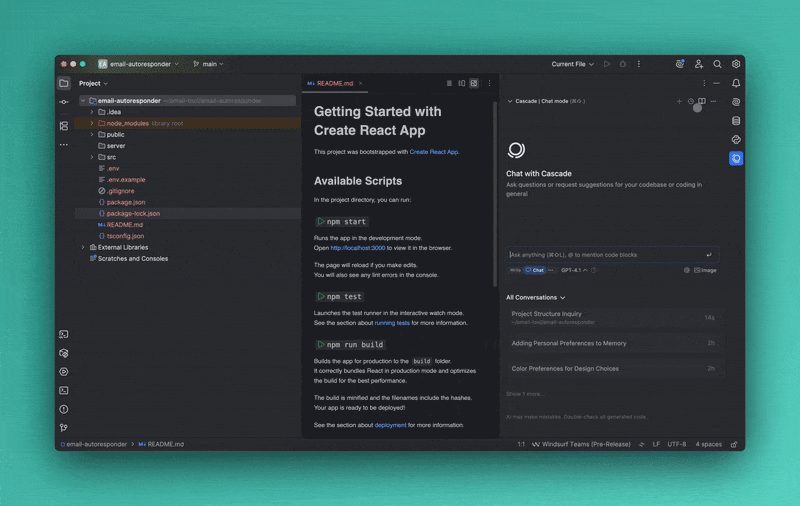The image size is (800, 506).
Task: Open the Git tool window icon
Action: (64, 428)
